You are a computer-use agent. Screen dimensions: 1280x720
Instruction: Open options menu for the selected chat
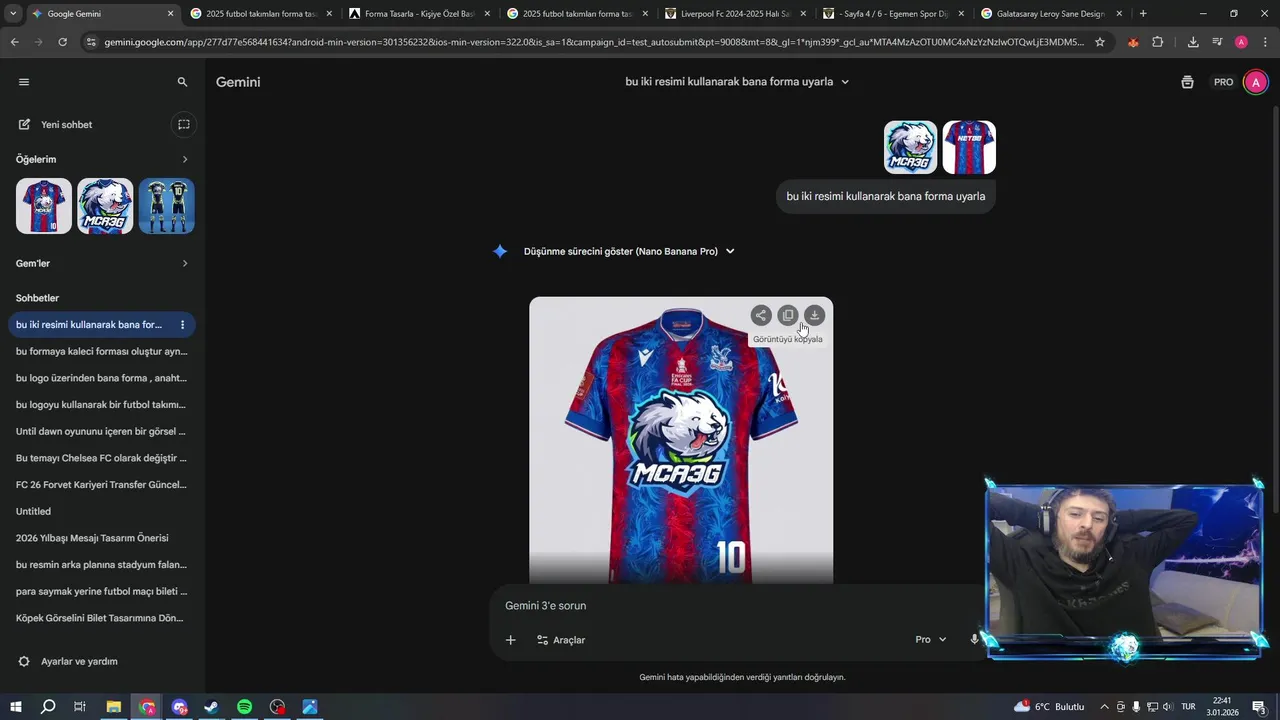(182, 325)
